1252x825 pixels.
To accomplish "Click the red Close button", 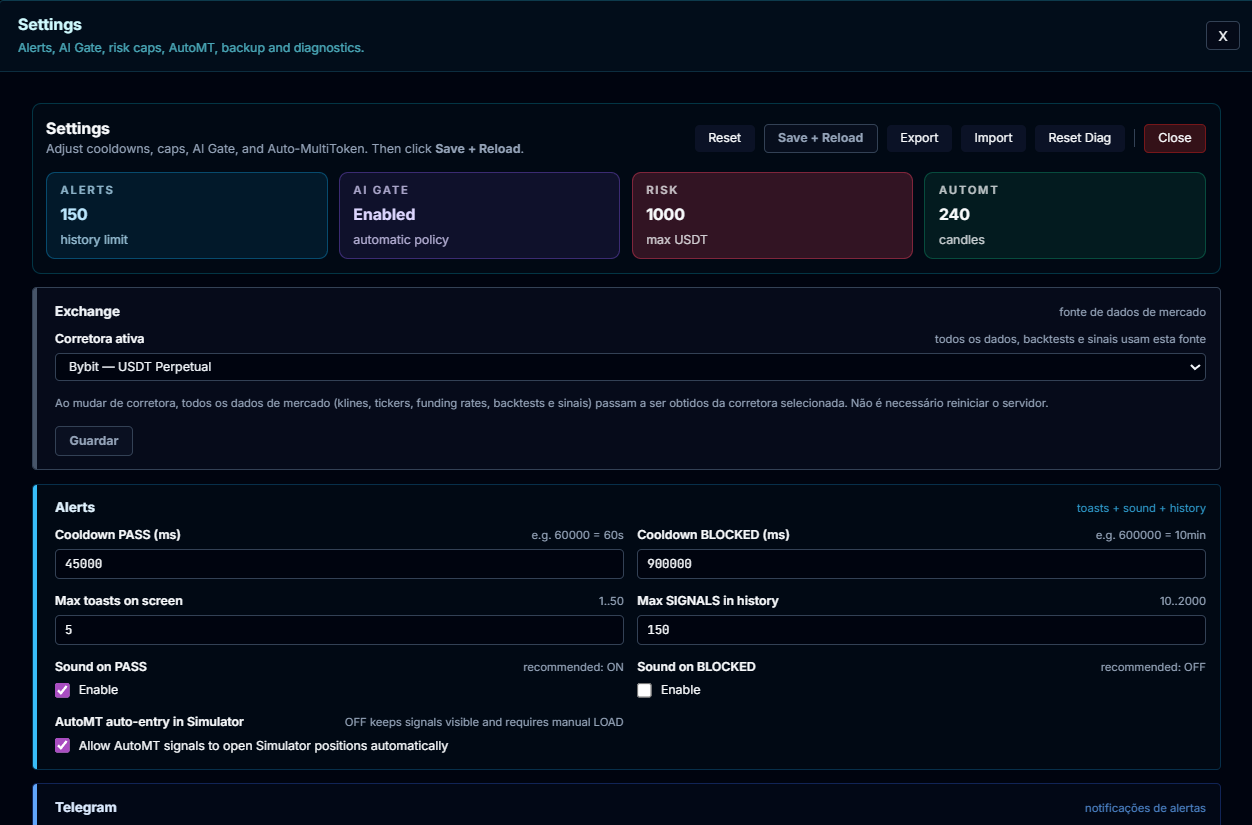I will pos(1174,138).
